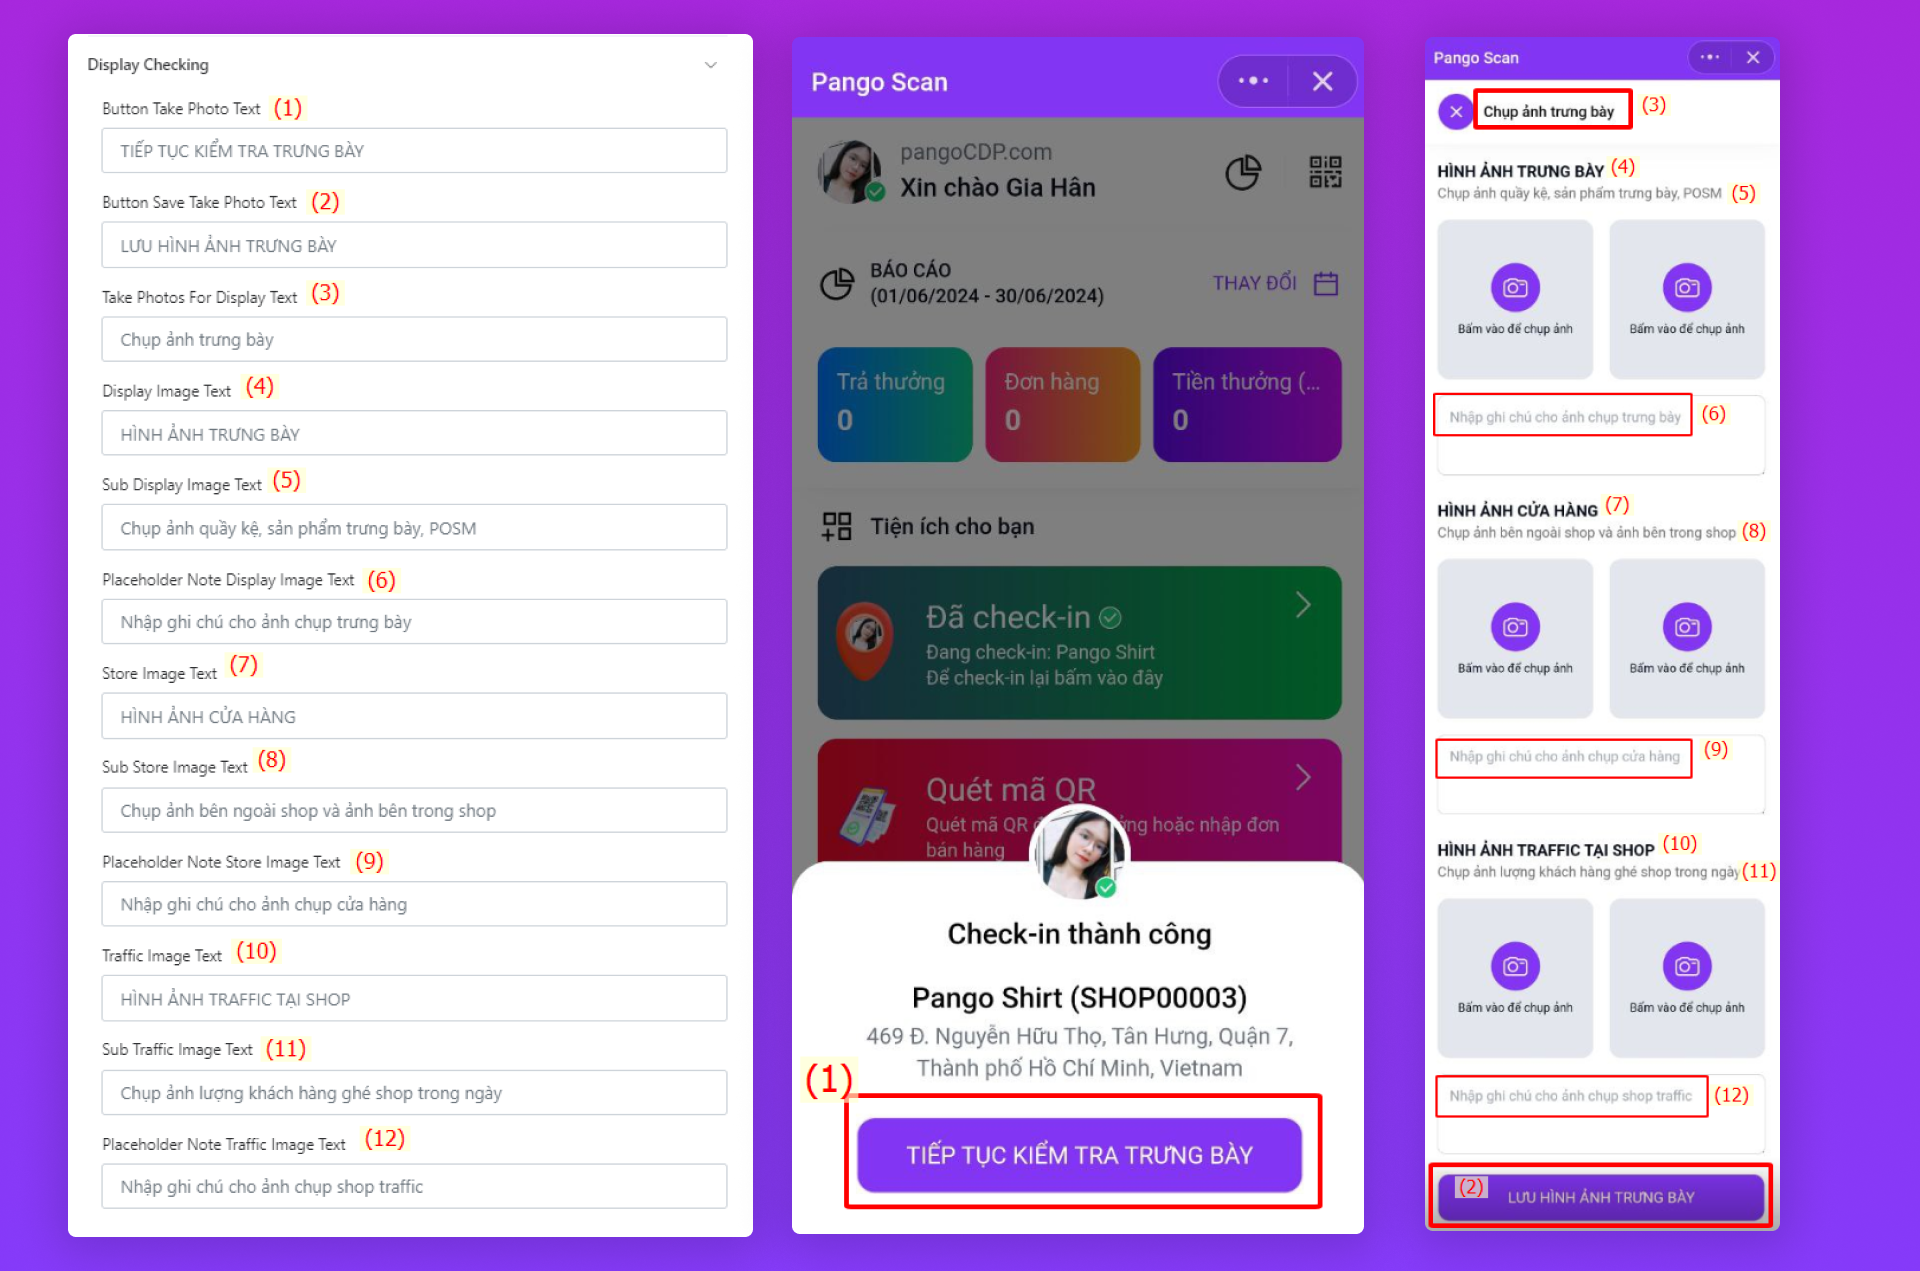Screen dimensions: 1920x1271
Task: Open the three-dots menu in large Pango Scan
Action: point(1253,81)
